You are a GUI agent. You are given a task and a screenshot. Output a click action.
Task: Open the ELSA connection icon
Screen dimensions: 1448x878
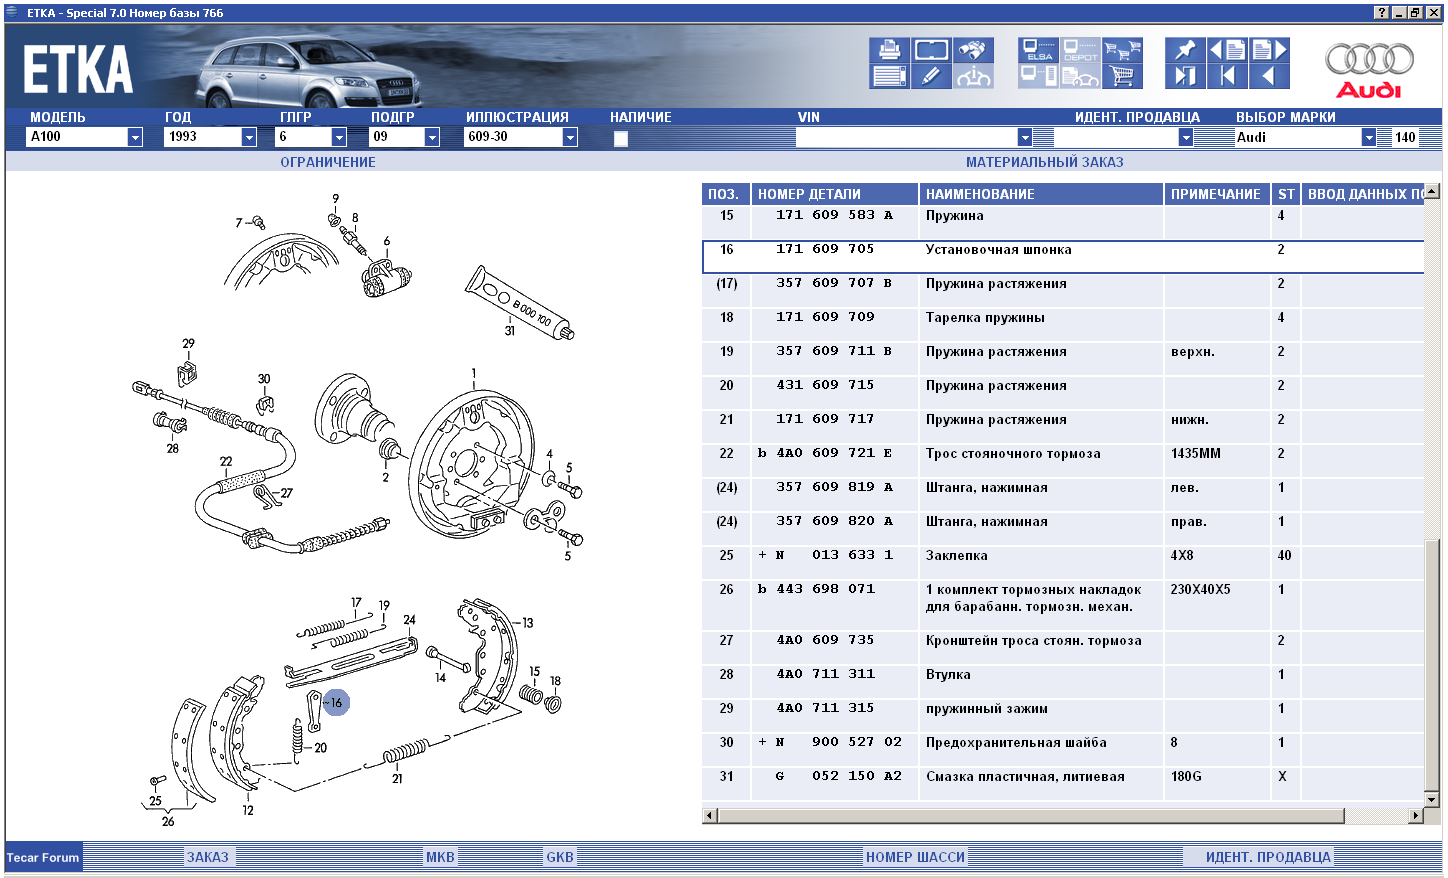1039,50
